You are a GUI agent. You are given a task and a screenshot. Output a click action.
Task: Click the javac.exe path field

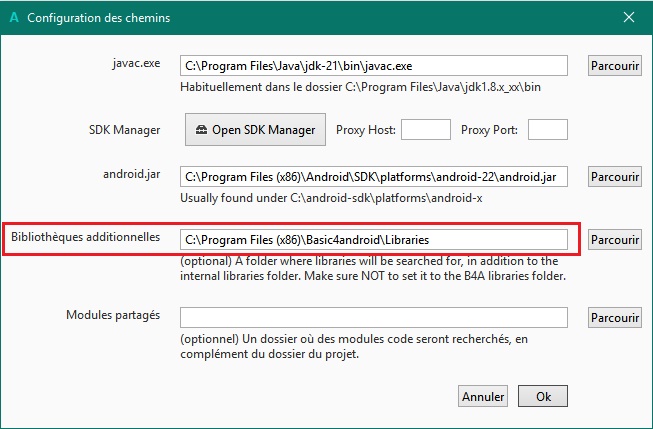[374, 66]
